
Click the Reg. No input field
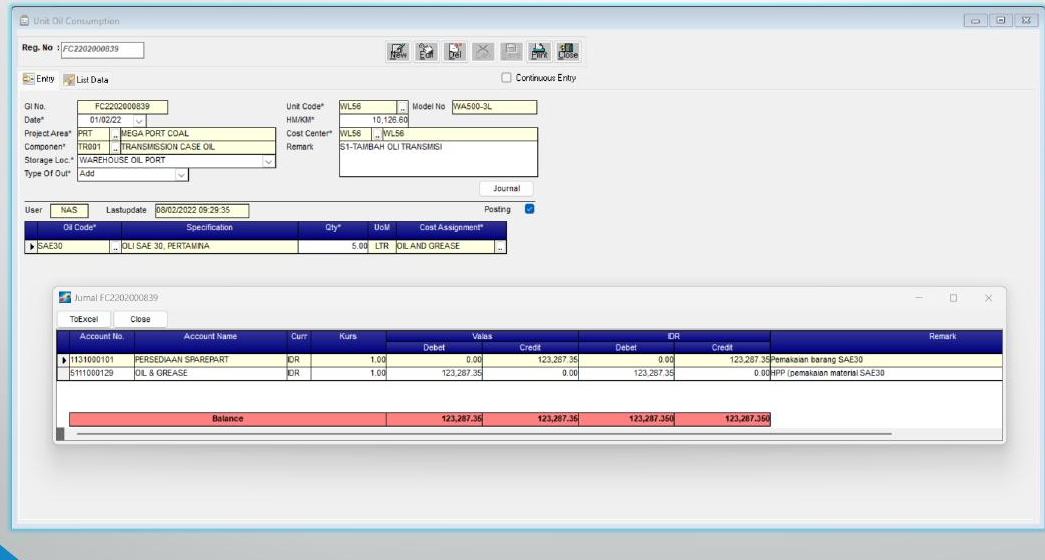click(x=102, y=49)
